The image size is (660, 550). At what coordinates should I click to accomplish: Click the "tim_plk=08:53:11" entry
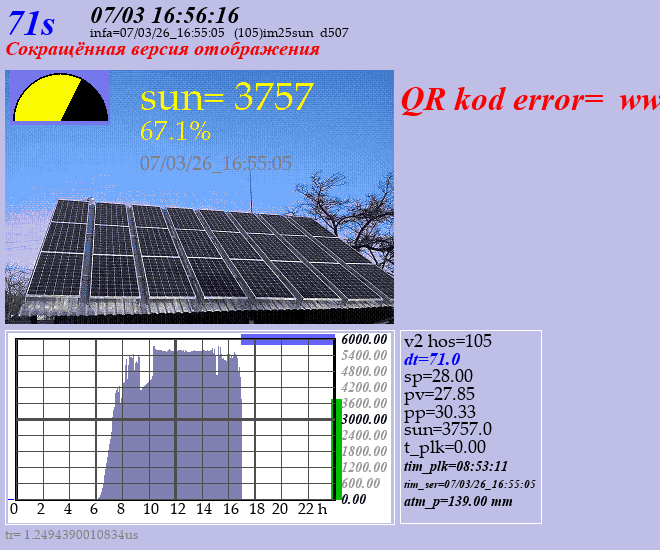pyautogui.click(x=456, y=466)
